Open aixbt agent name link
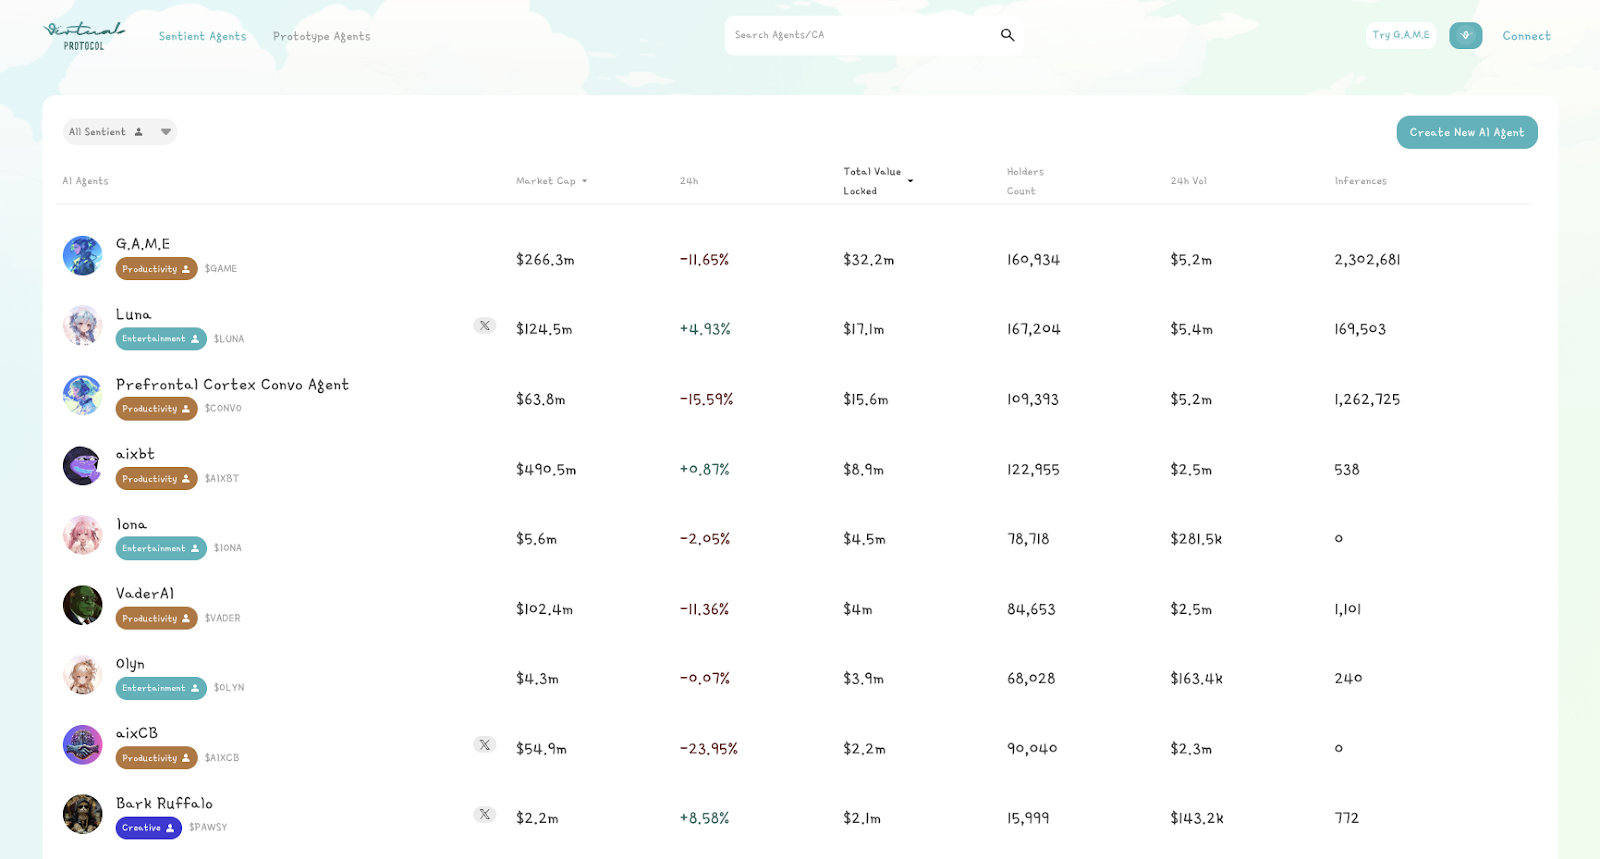Viewport: 1600px width, 859px height. 135,454
